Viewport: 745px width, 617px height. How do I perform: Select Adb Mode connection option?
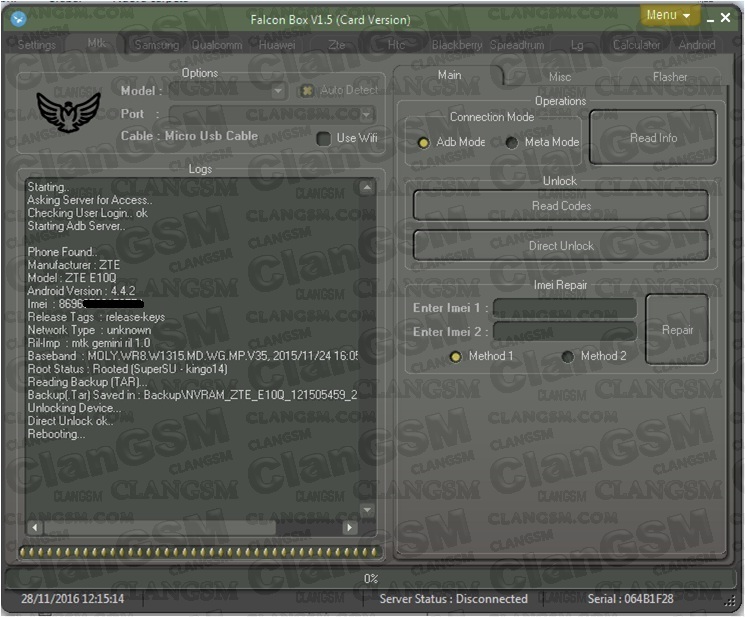423,142
